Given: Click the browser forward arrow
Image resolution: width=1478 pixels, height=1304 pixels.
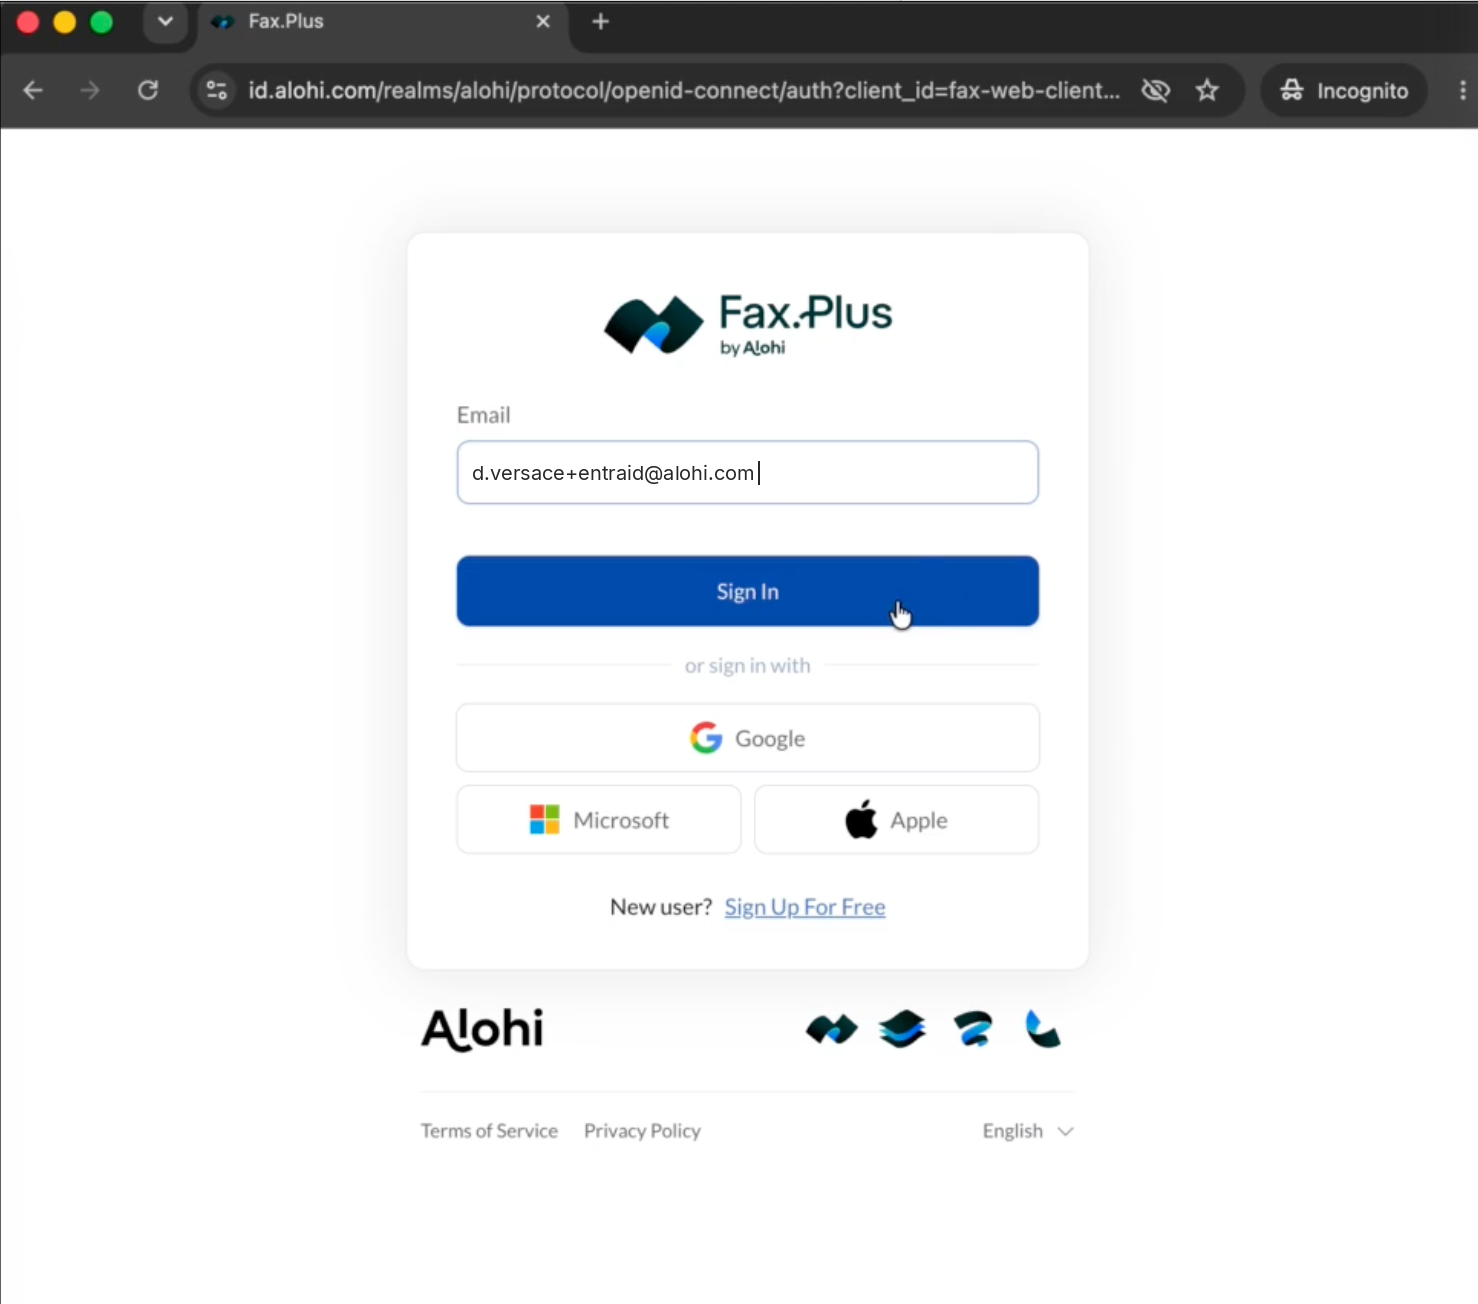Looking at the screenshot, I should coord(90,90).
